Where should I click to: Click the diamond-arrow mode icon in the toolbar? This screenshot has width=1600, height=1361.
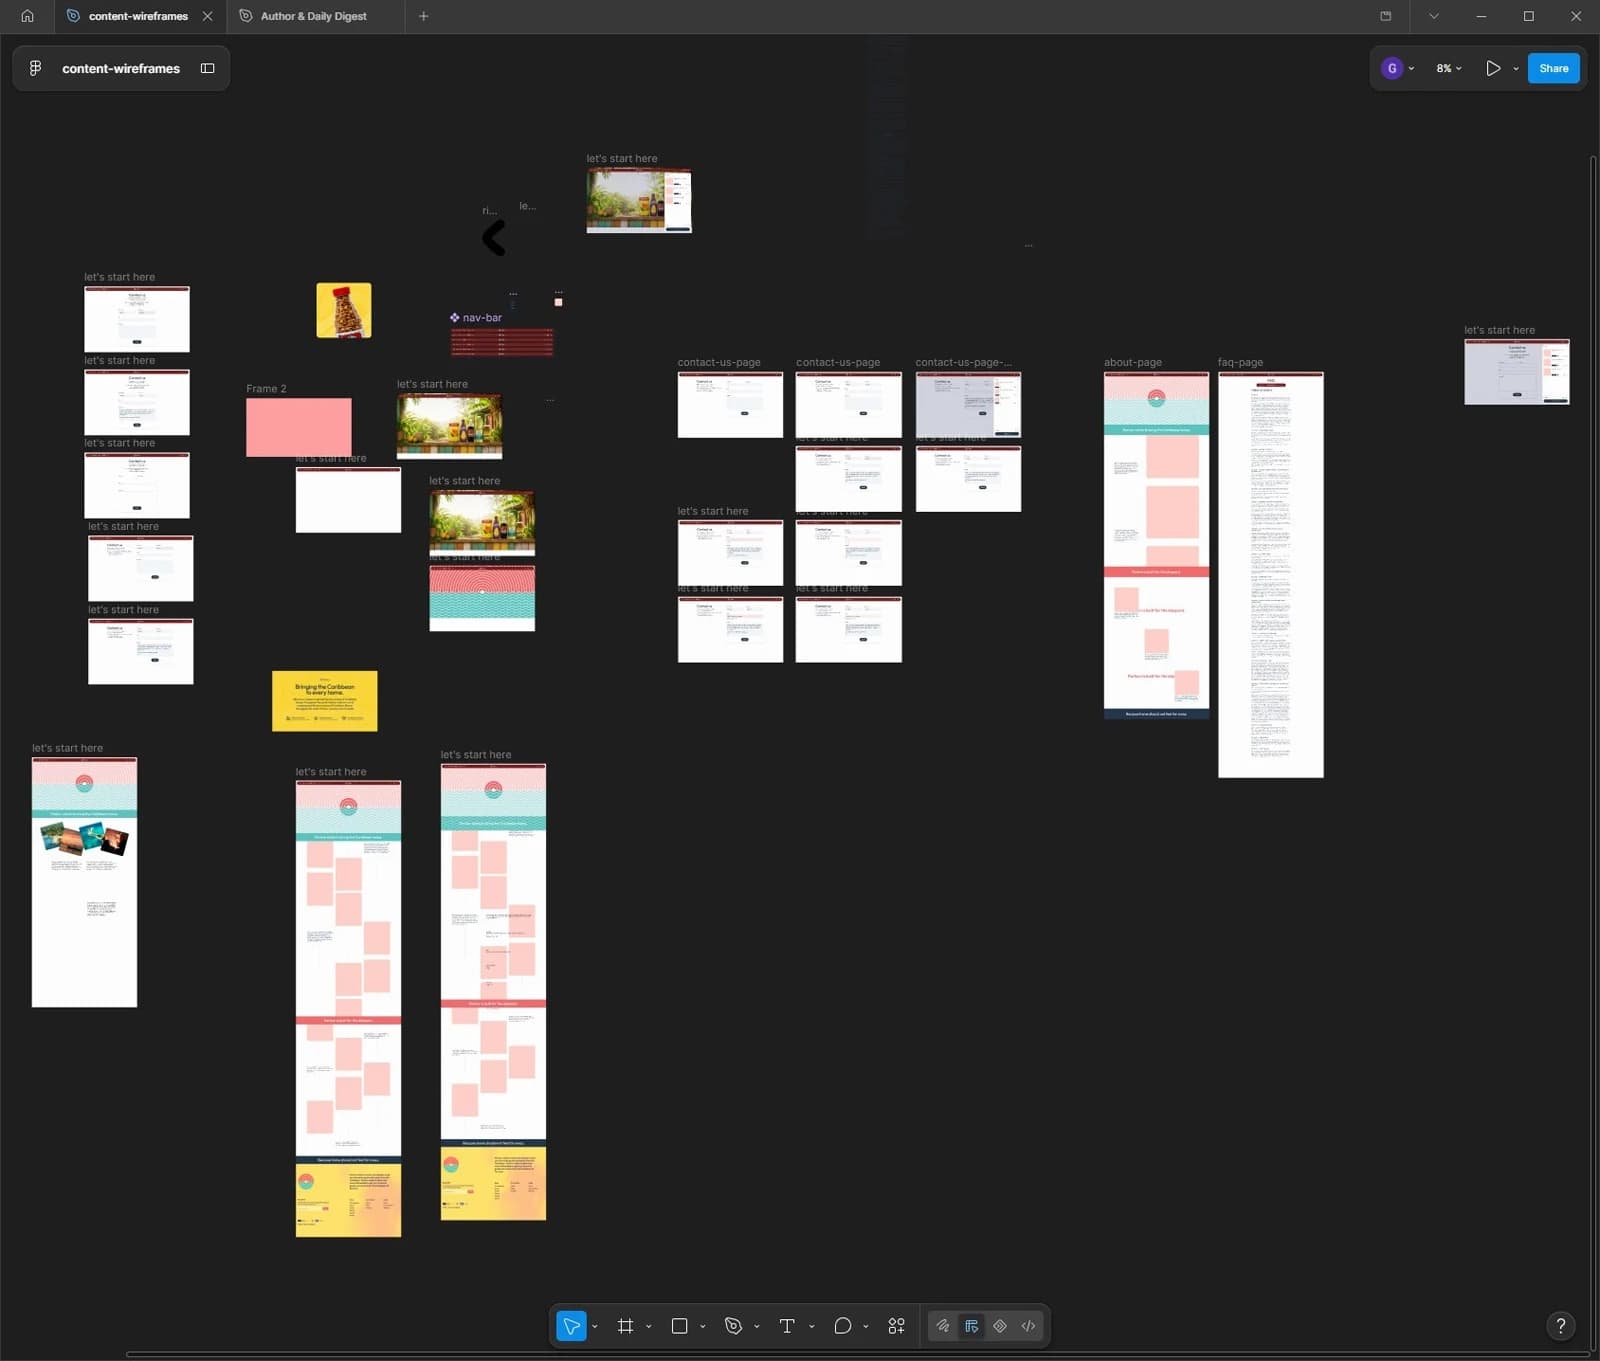(x=1000, y=1326)
